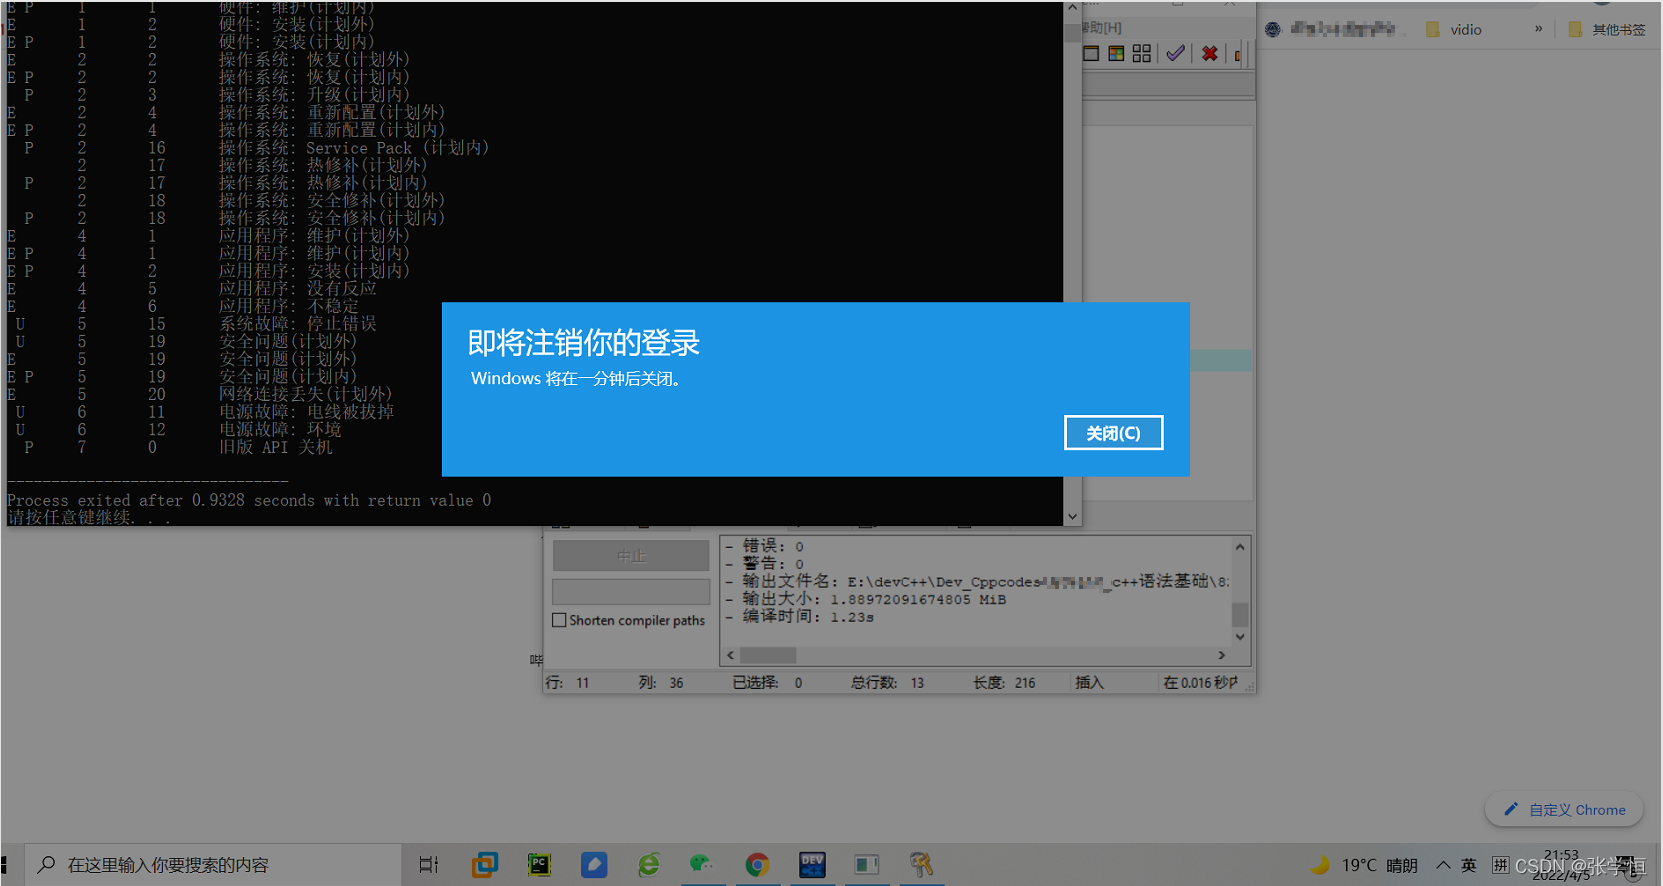The width and height of the screenshot is (1663, 886).
Task: Click the compile log scroll-up arrow
Action: [1240, 547]
